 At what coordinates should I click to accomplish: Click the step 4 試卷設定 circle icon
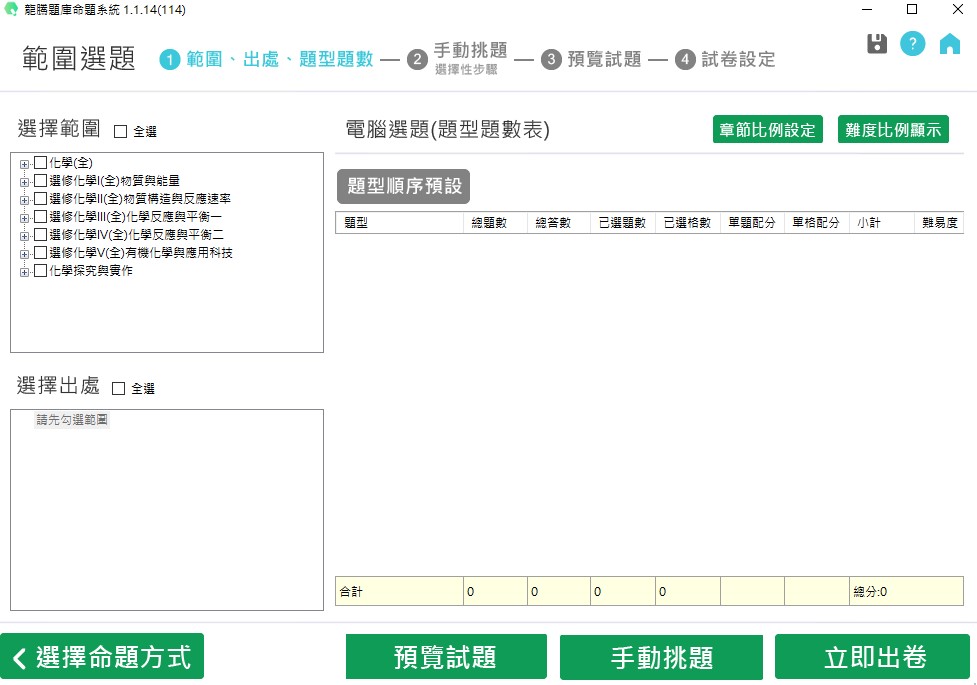click(x=685, y=60)
